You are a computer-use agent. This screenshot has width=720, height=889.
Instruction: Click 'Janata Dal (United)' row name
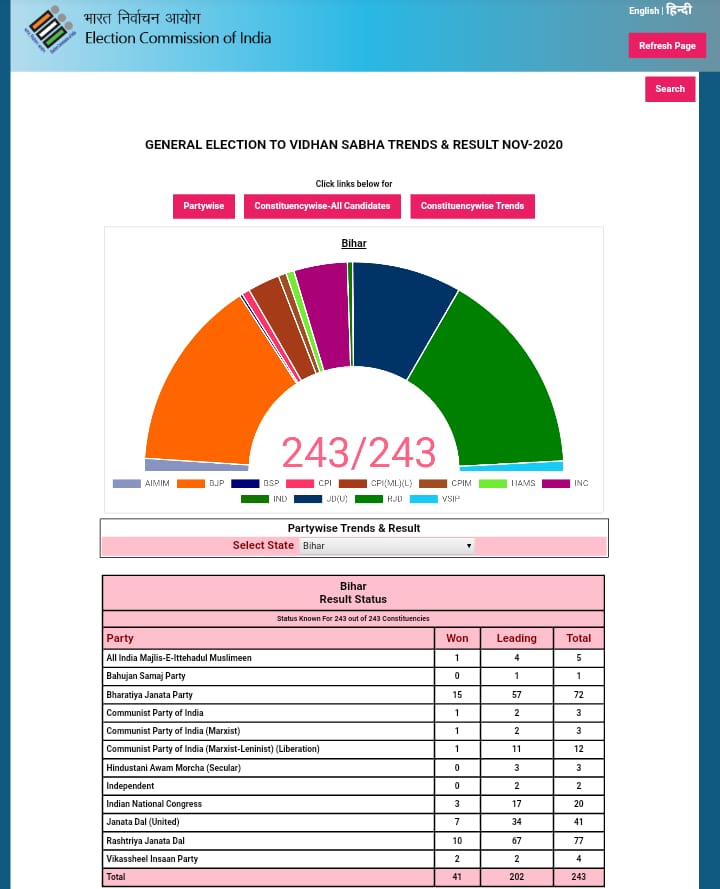tap(142, 822)
